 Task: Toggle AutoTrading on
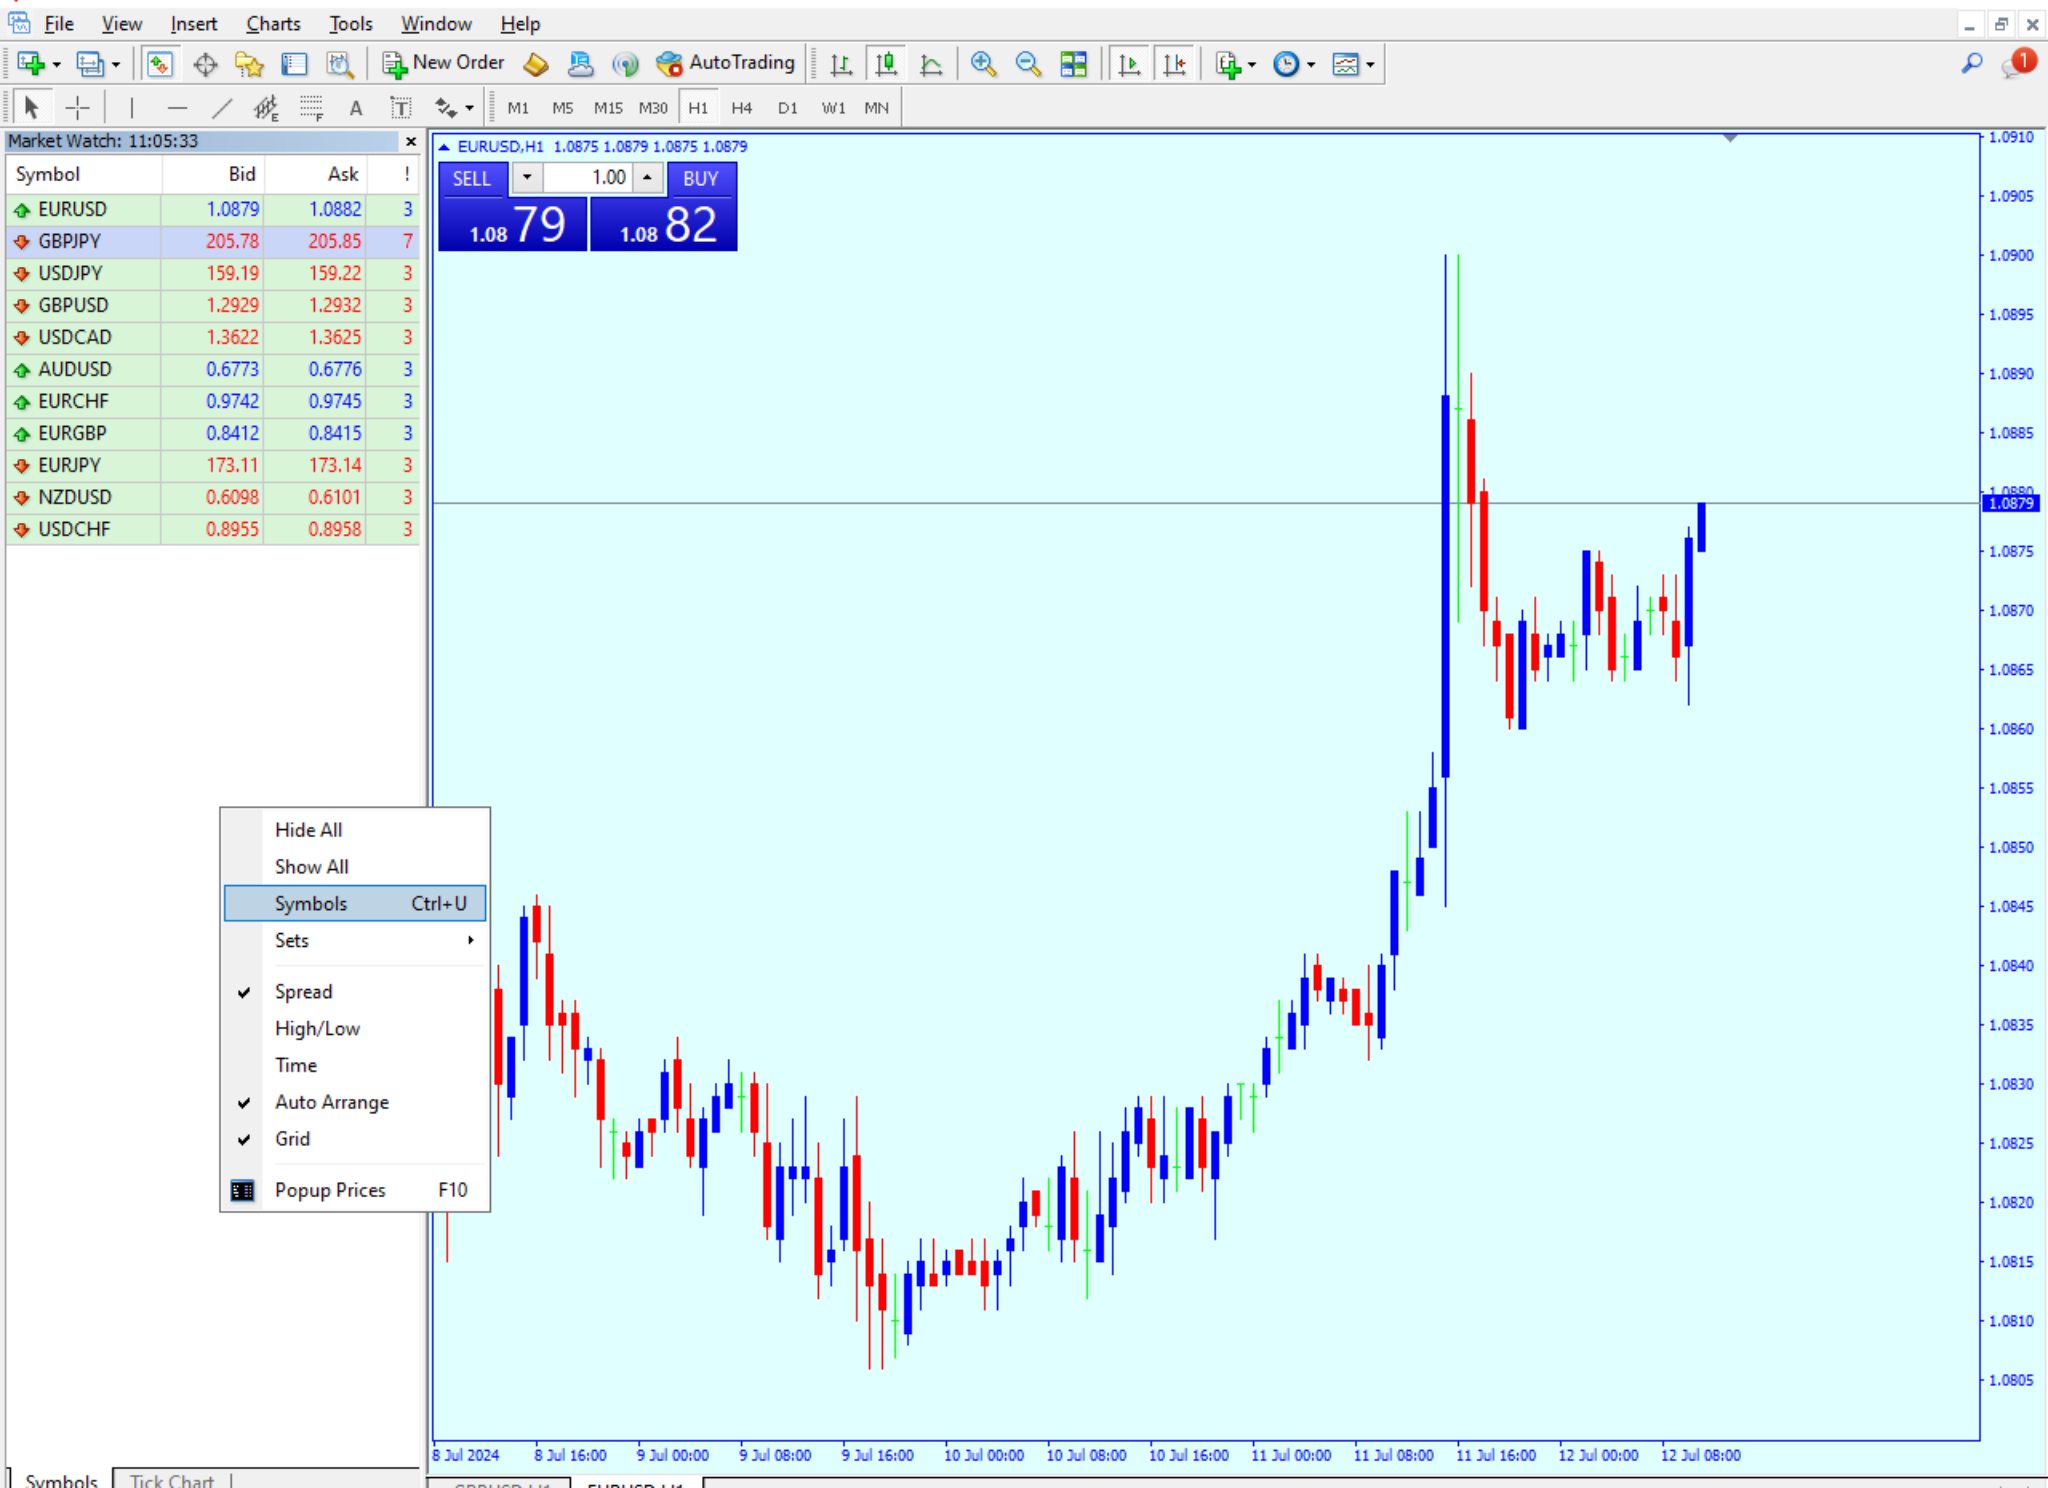[x=727, y=63]
